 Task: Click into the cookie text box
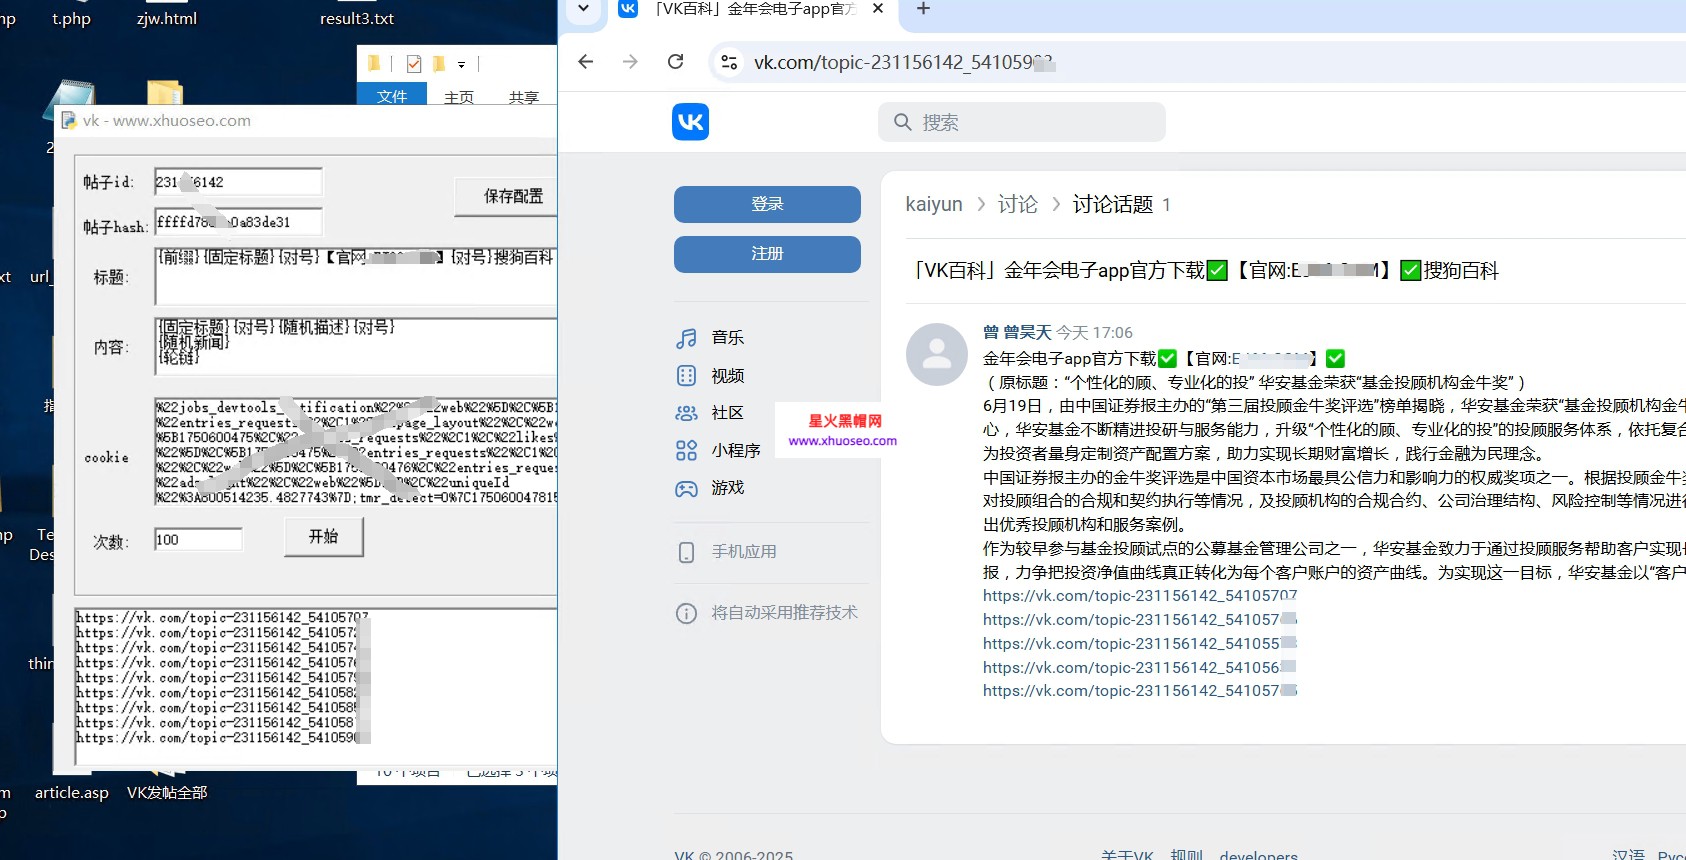click(356, 451)
